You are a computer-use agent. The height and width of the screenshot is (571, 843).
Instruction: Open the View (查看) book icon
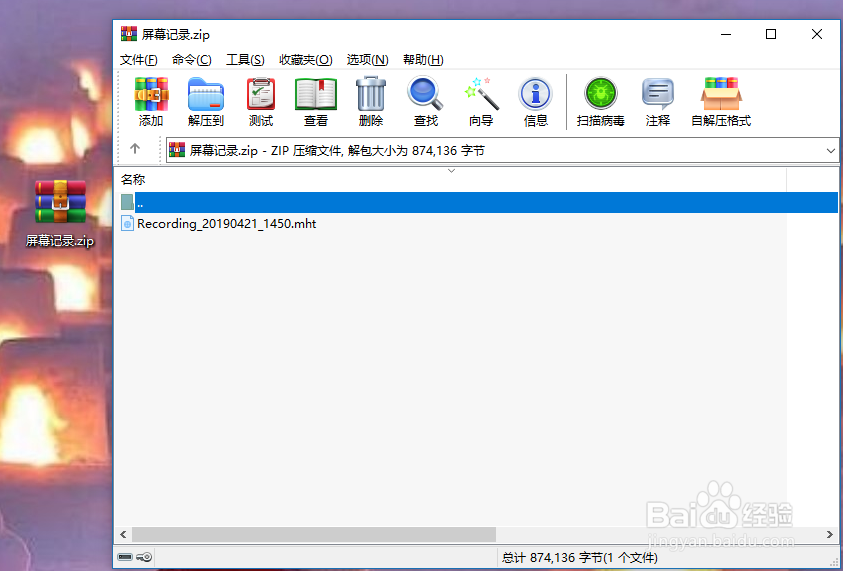pos(316,102)
